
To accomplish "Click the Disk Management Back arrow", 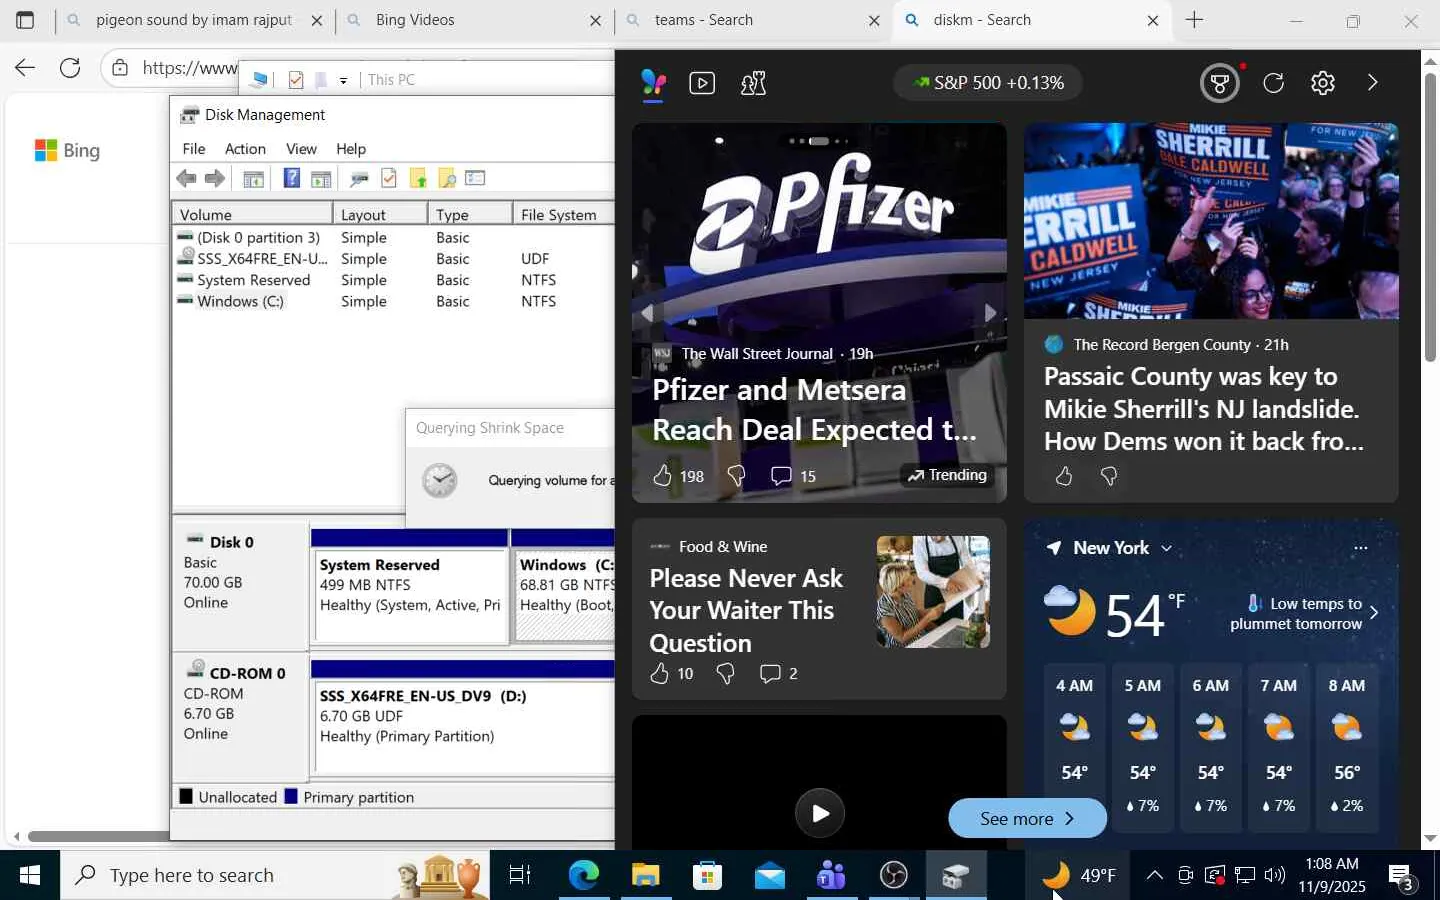I will [x=186, y=178].
